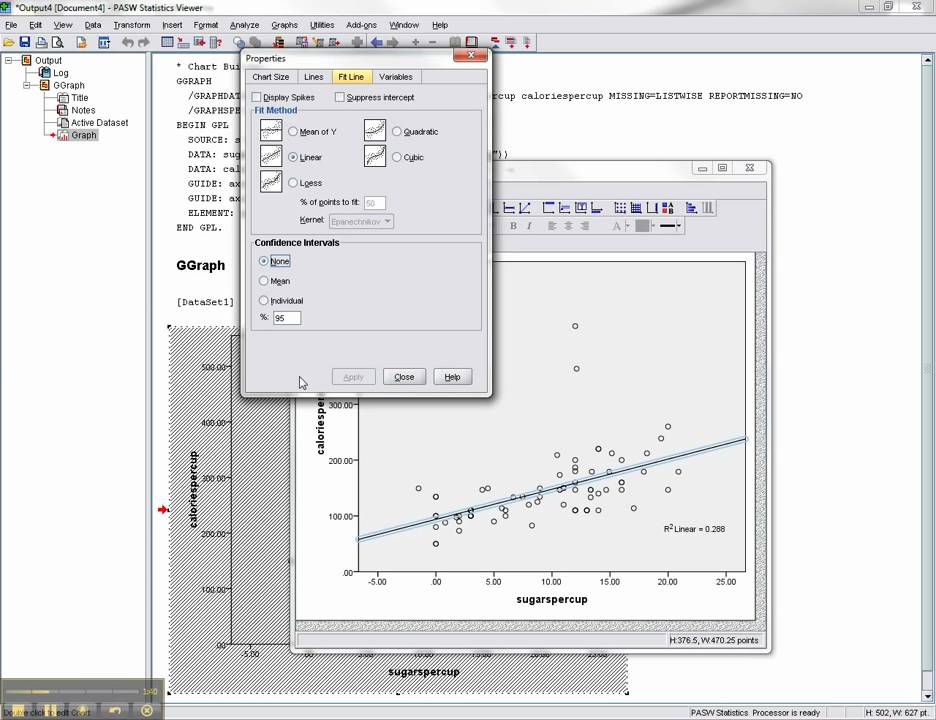
Task: Click the Go to Variable icon
Action: click(200, 42)
